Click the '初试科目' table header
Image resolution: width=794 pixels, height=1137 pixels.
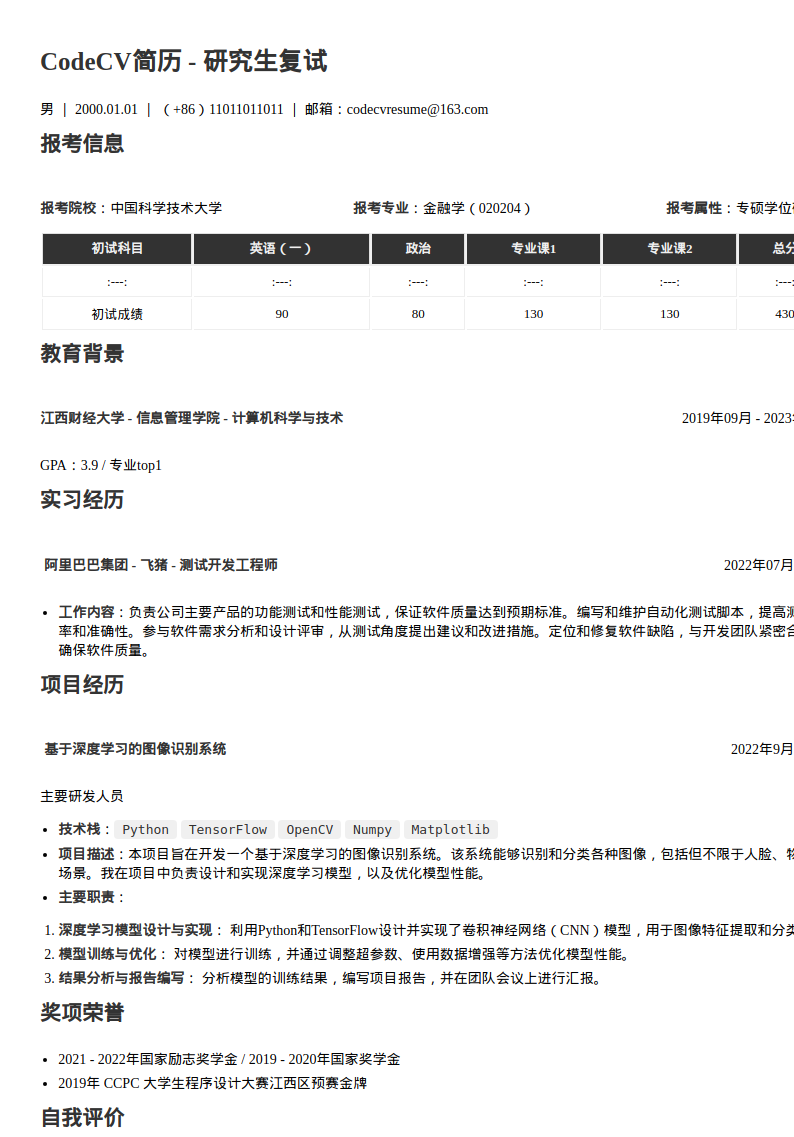pos(117,249)
